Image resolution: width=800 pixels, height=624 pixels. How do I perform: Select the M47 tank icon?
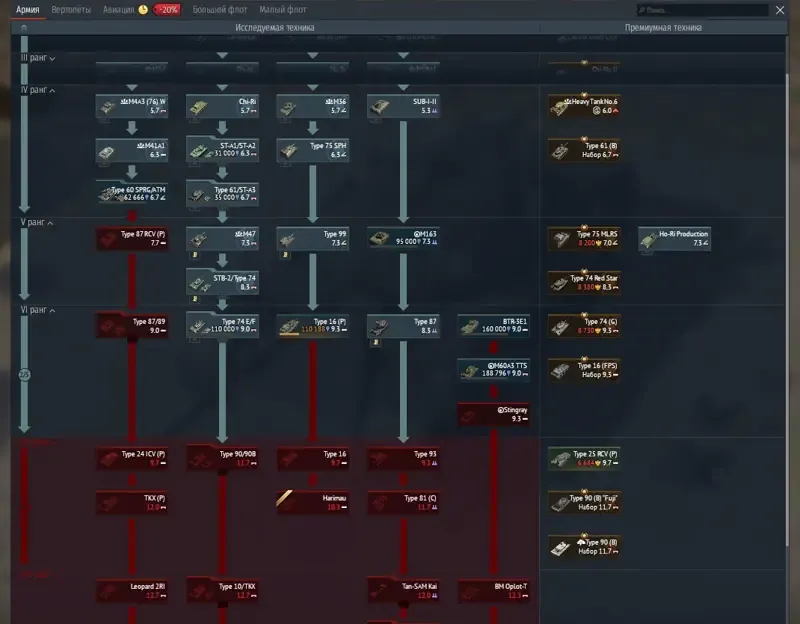pos(198,239)
